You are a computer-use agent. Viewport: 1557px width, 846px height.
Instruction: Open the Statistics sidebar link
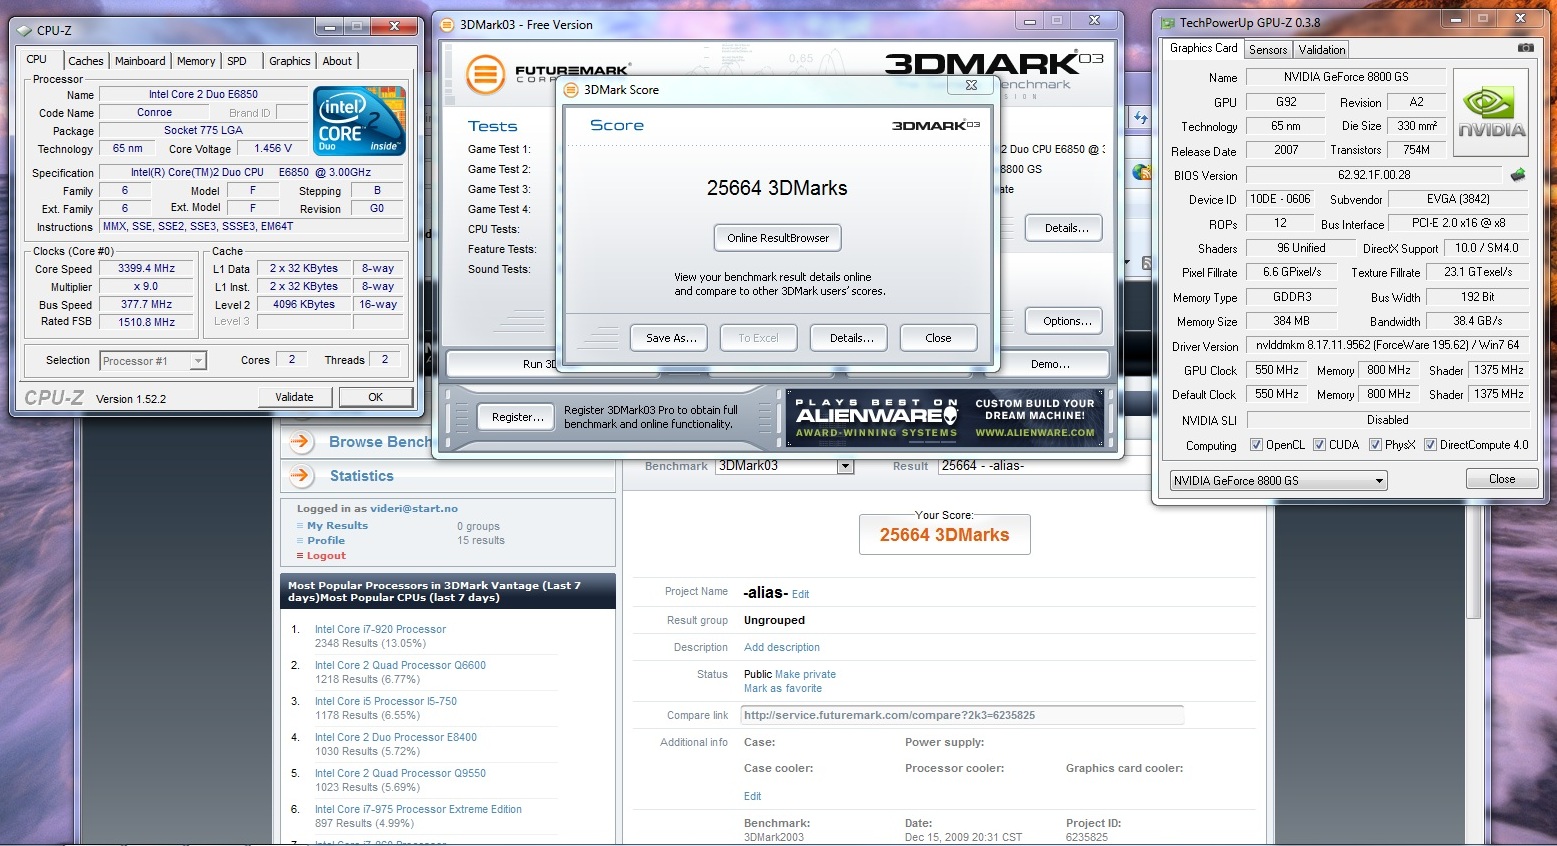(x=362, y=477)
